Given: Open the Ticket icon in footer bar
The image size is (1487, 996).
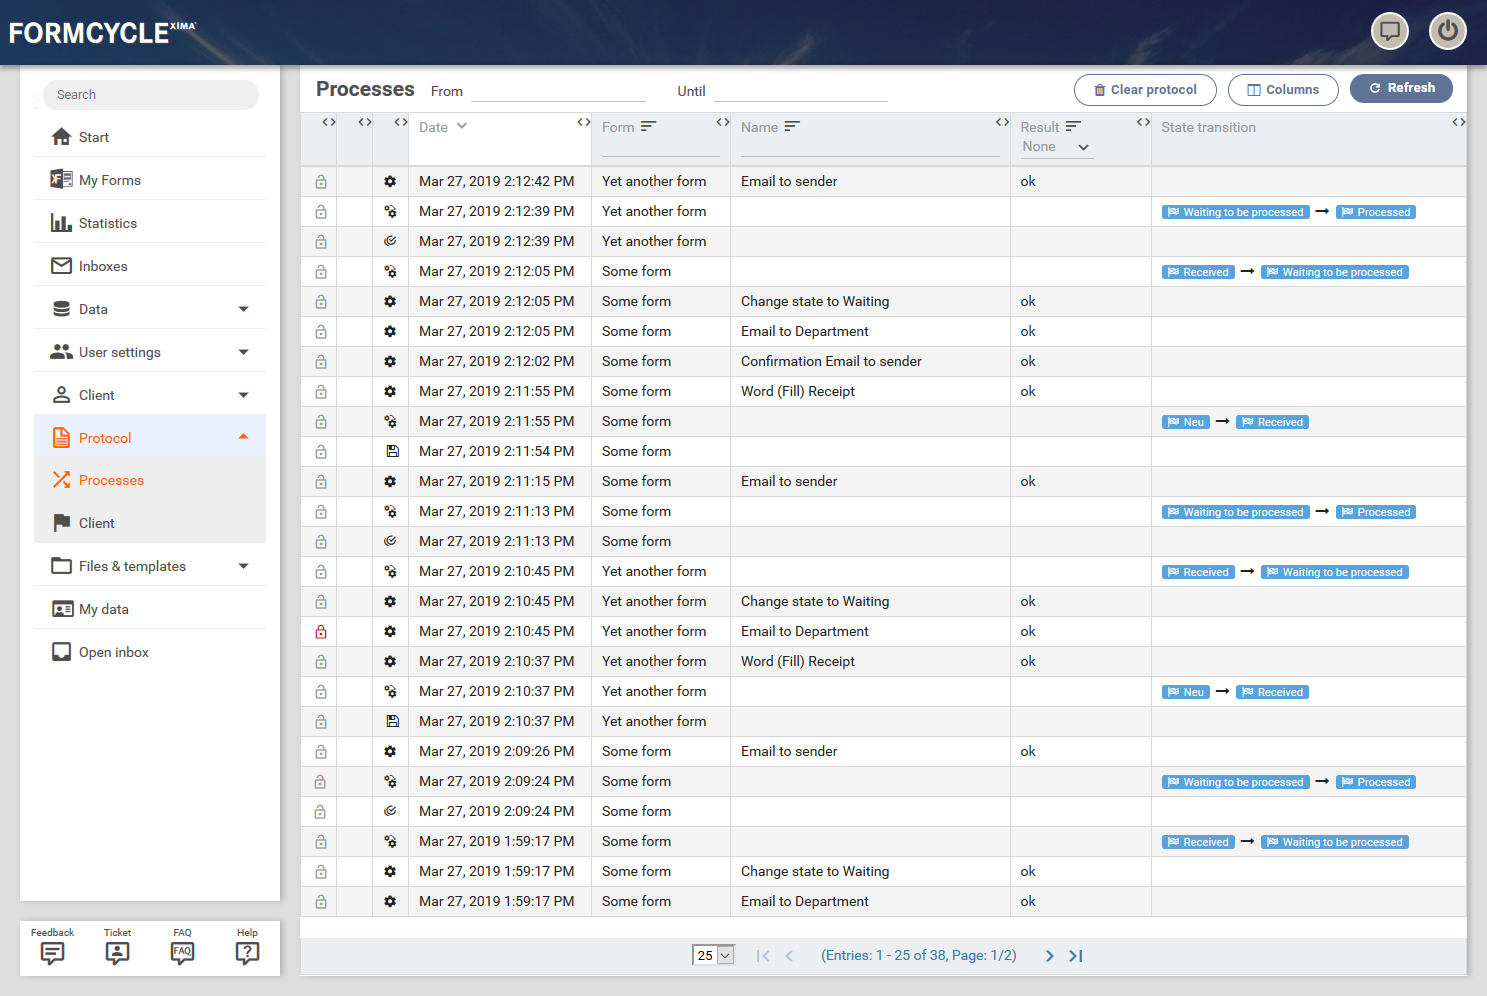Looking at the screenshot, I should pos(117,952).
